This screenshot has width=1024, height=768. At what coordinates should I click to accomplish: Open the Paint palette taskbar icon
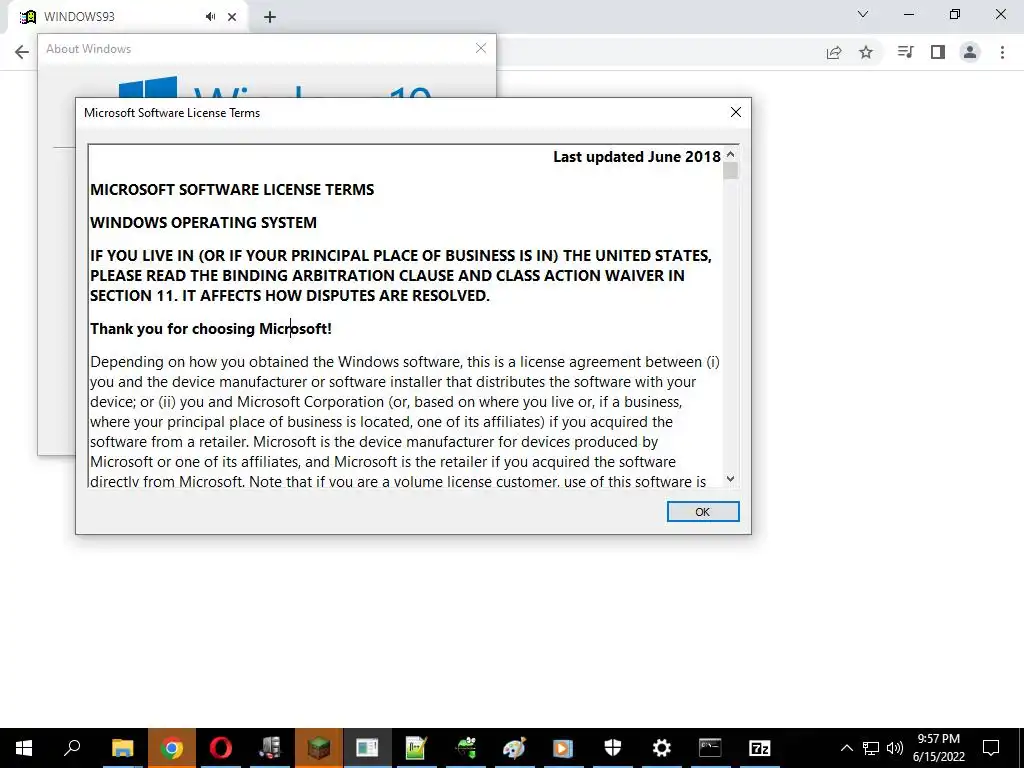[515, 748]
